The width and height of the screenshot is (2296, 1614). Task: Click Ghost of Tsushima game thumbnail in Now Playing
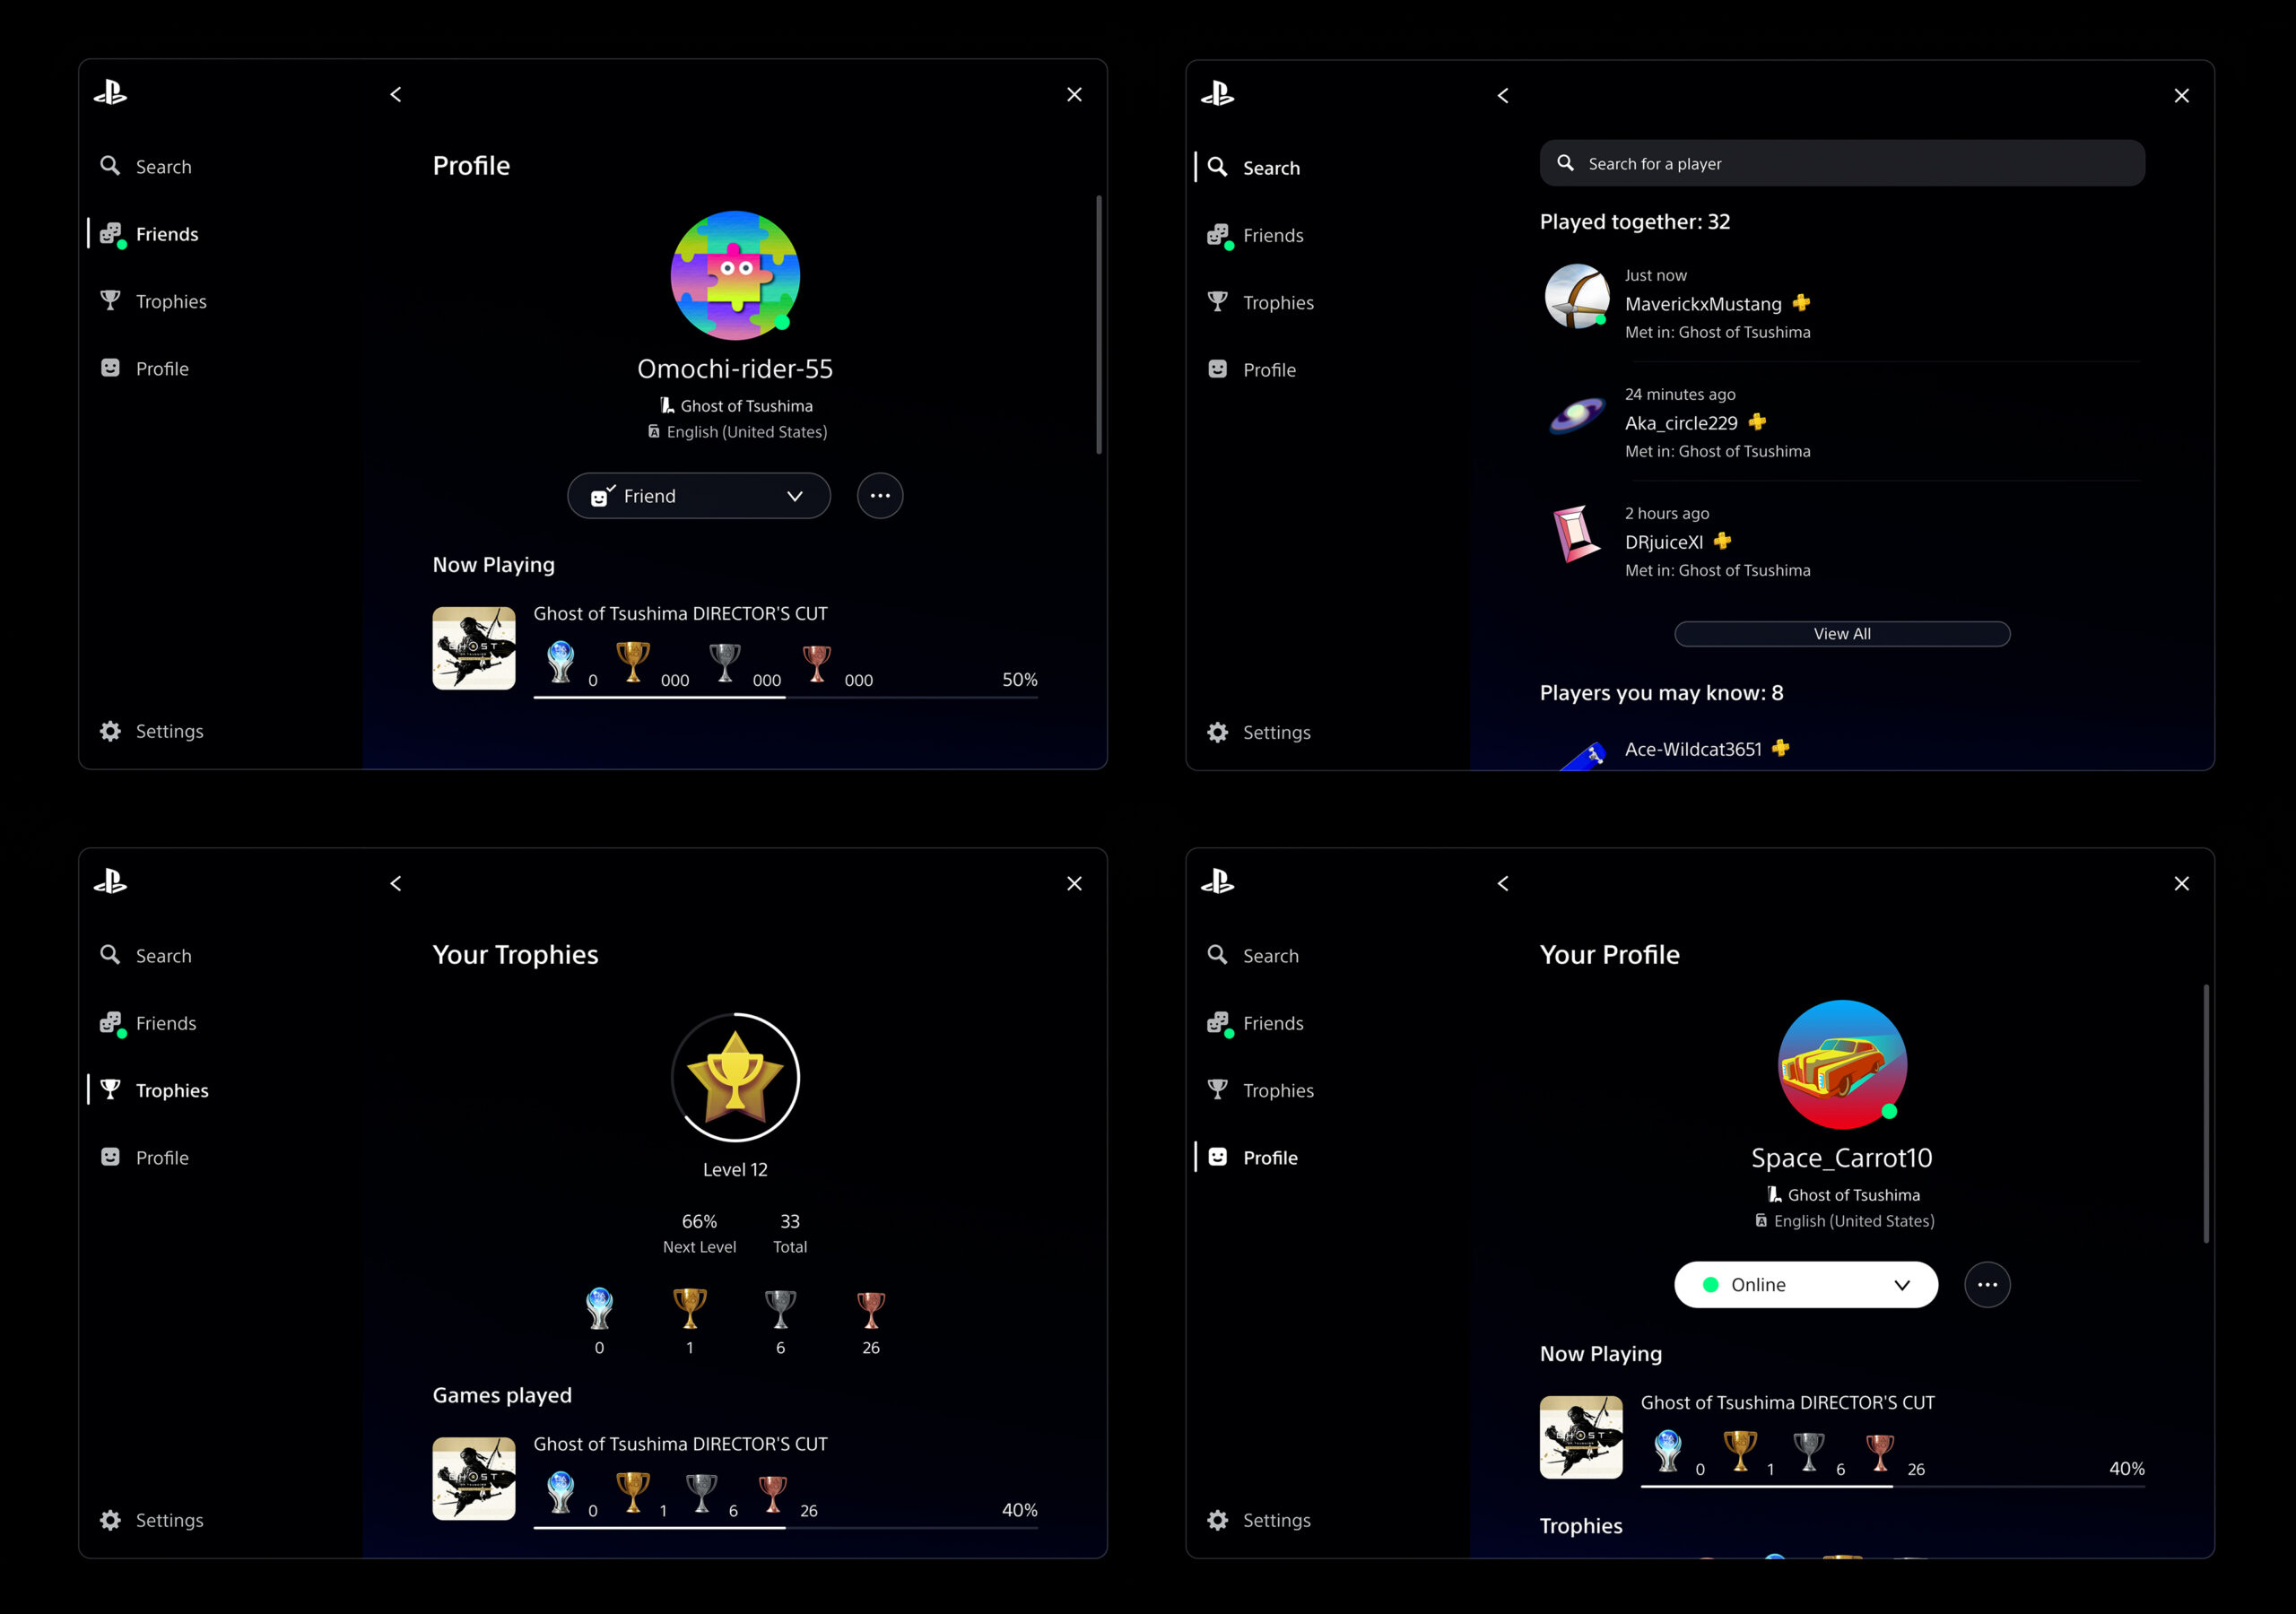click(475, 645)
